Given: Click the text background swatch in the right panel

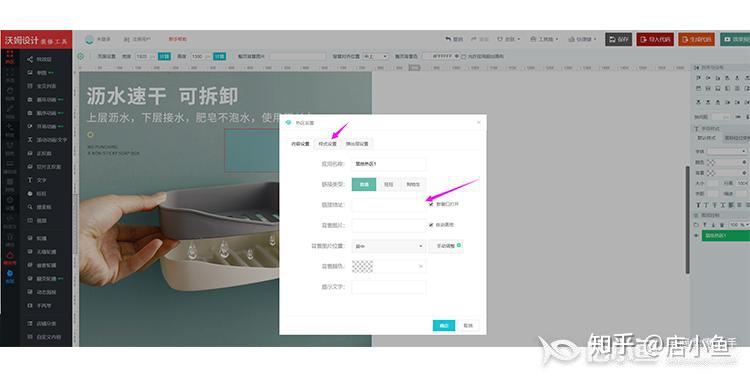Looking at the screenshot, I should click(x=711, y=173).
